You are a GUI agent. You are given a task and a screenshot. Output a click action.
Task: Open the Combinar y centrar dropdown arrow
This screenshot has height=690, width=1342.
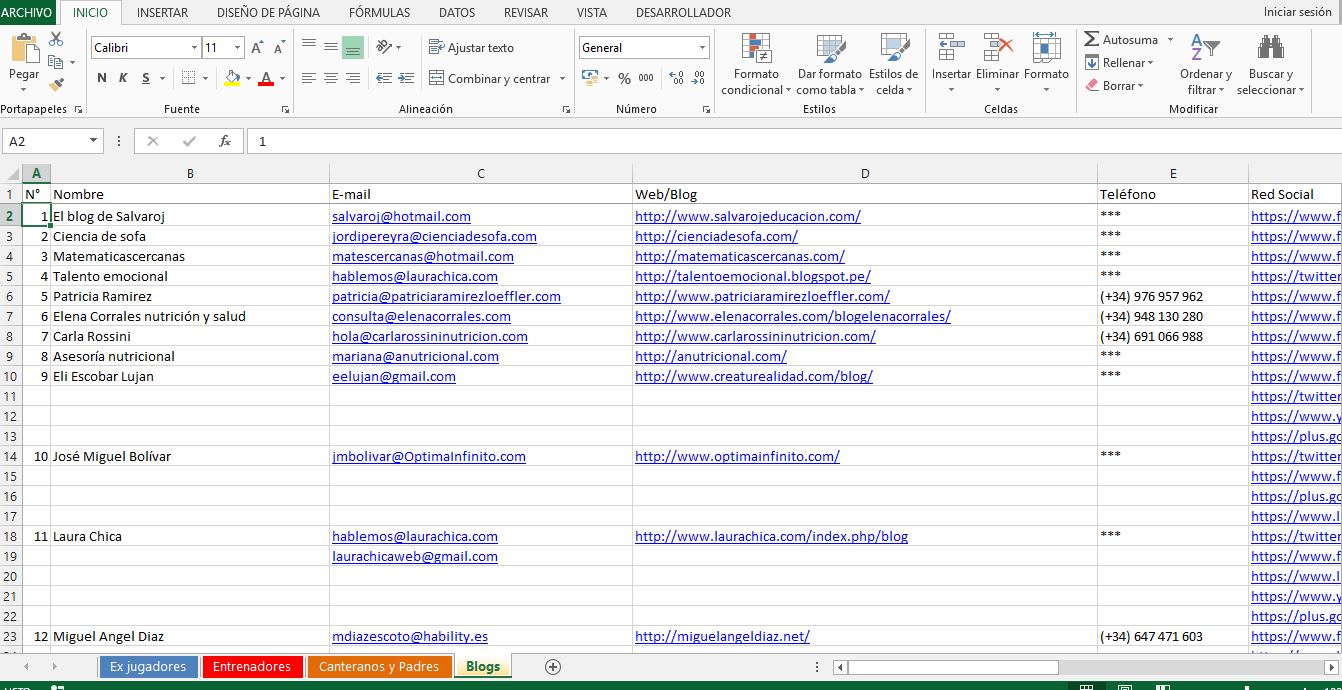pos(562,79)
